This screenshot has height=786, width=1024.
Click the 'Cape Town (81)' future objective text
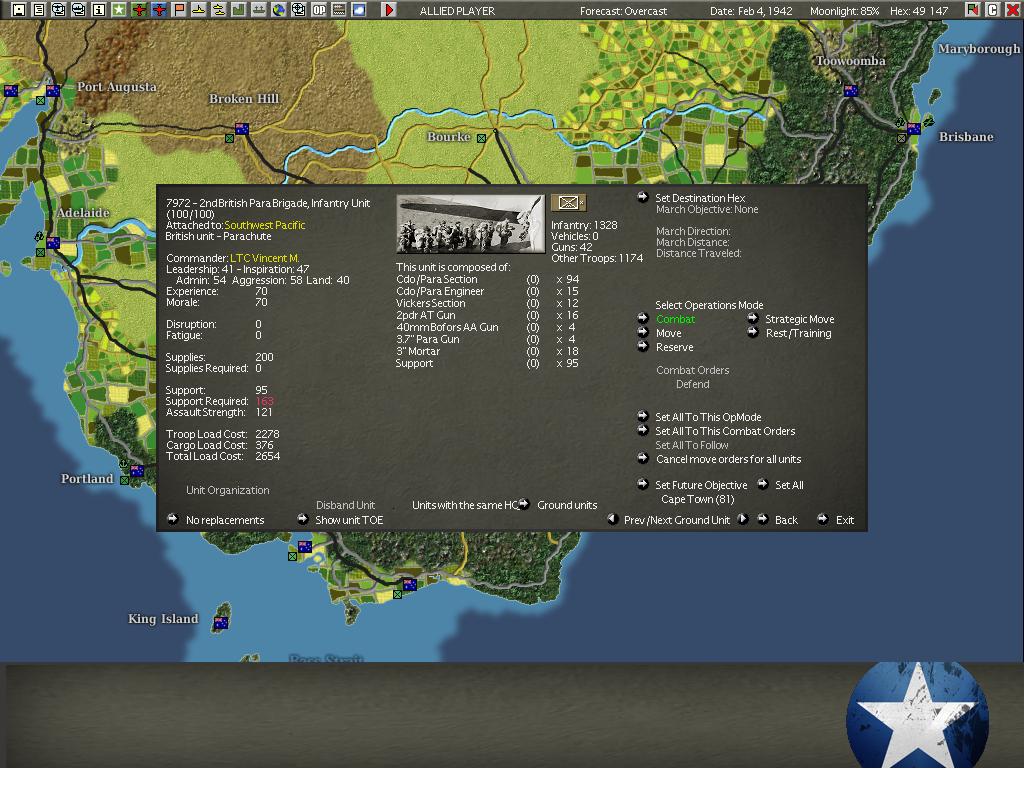coord(697,499)
